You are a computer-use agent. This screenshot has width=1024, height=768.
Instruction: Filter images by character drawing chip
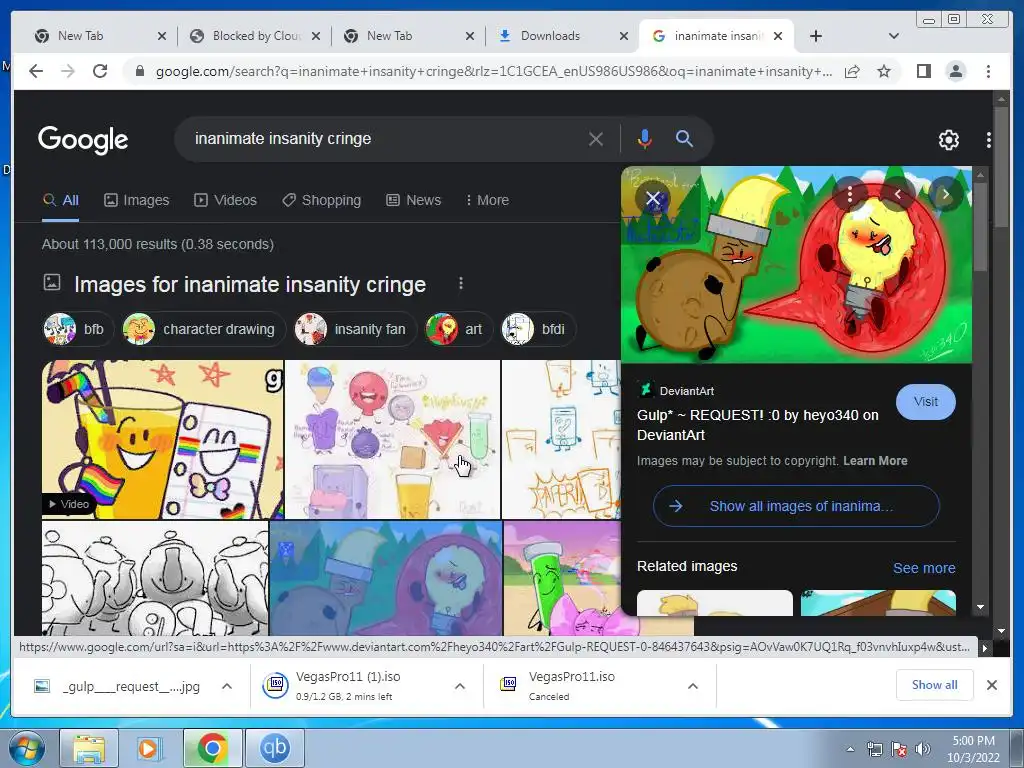[x=202, y=329]
